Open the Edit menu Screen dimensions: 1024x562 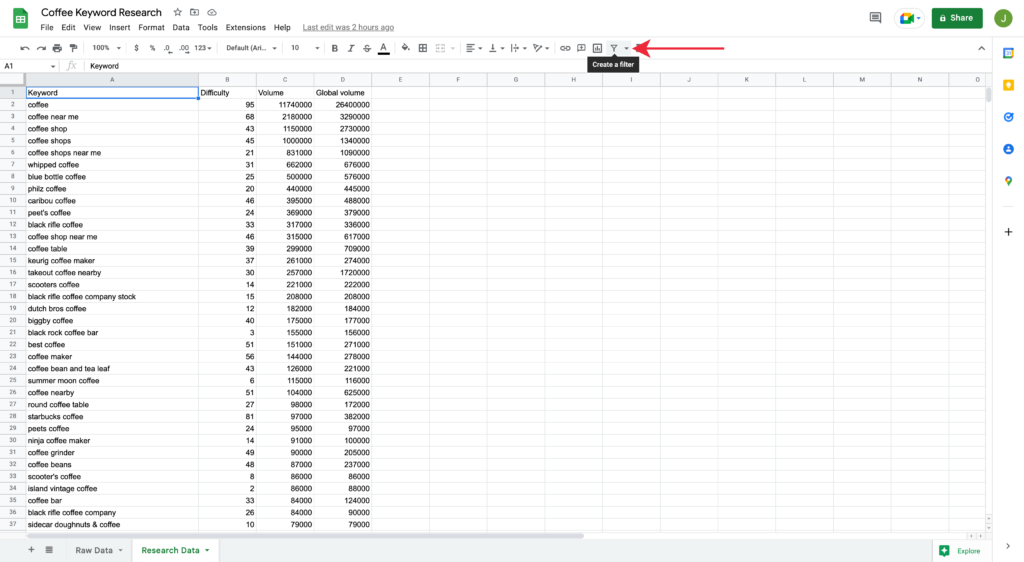[x=69, y=27]
